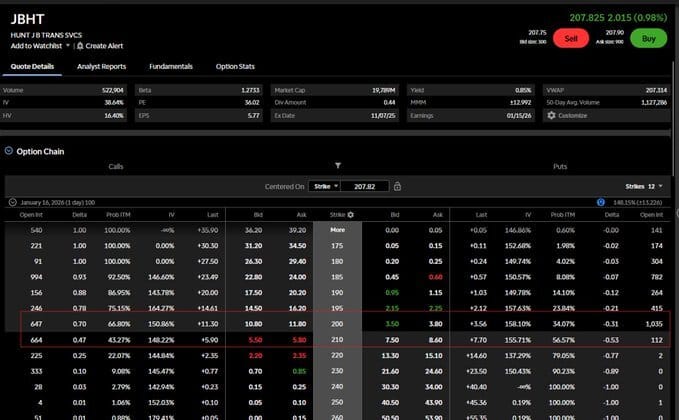Click the Puts section label

[x=560, y=166]
